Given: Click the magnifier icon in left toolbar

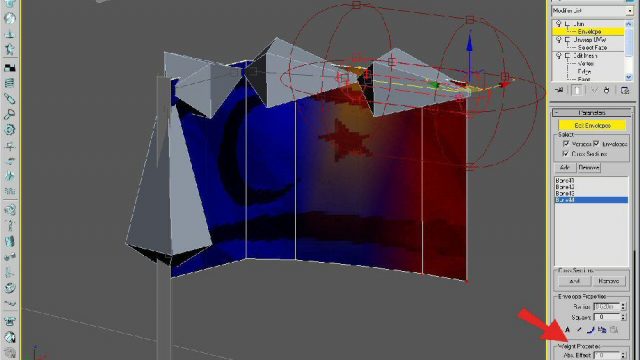Looking at the screenshot, I should pyautogui.click(x=10, y=114).
